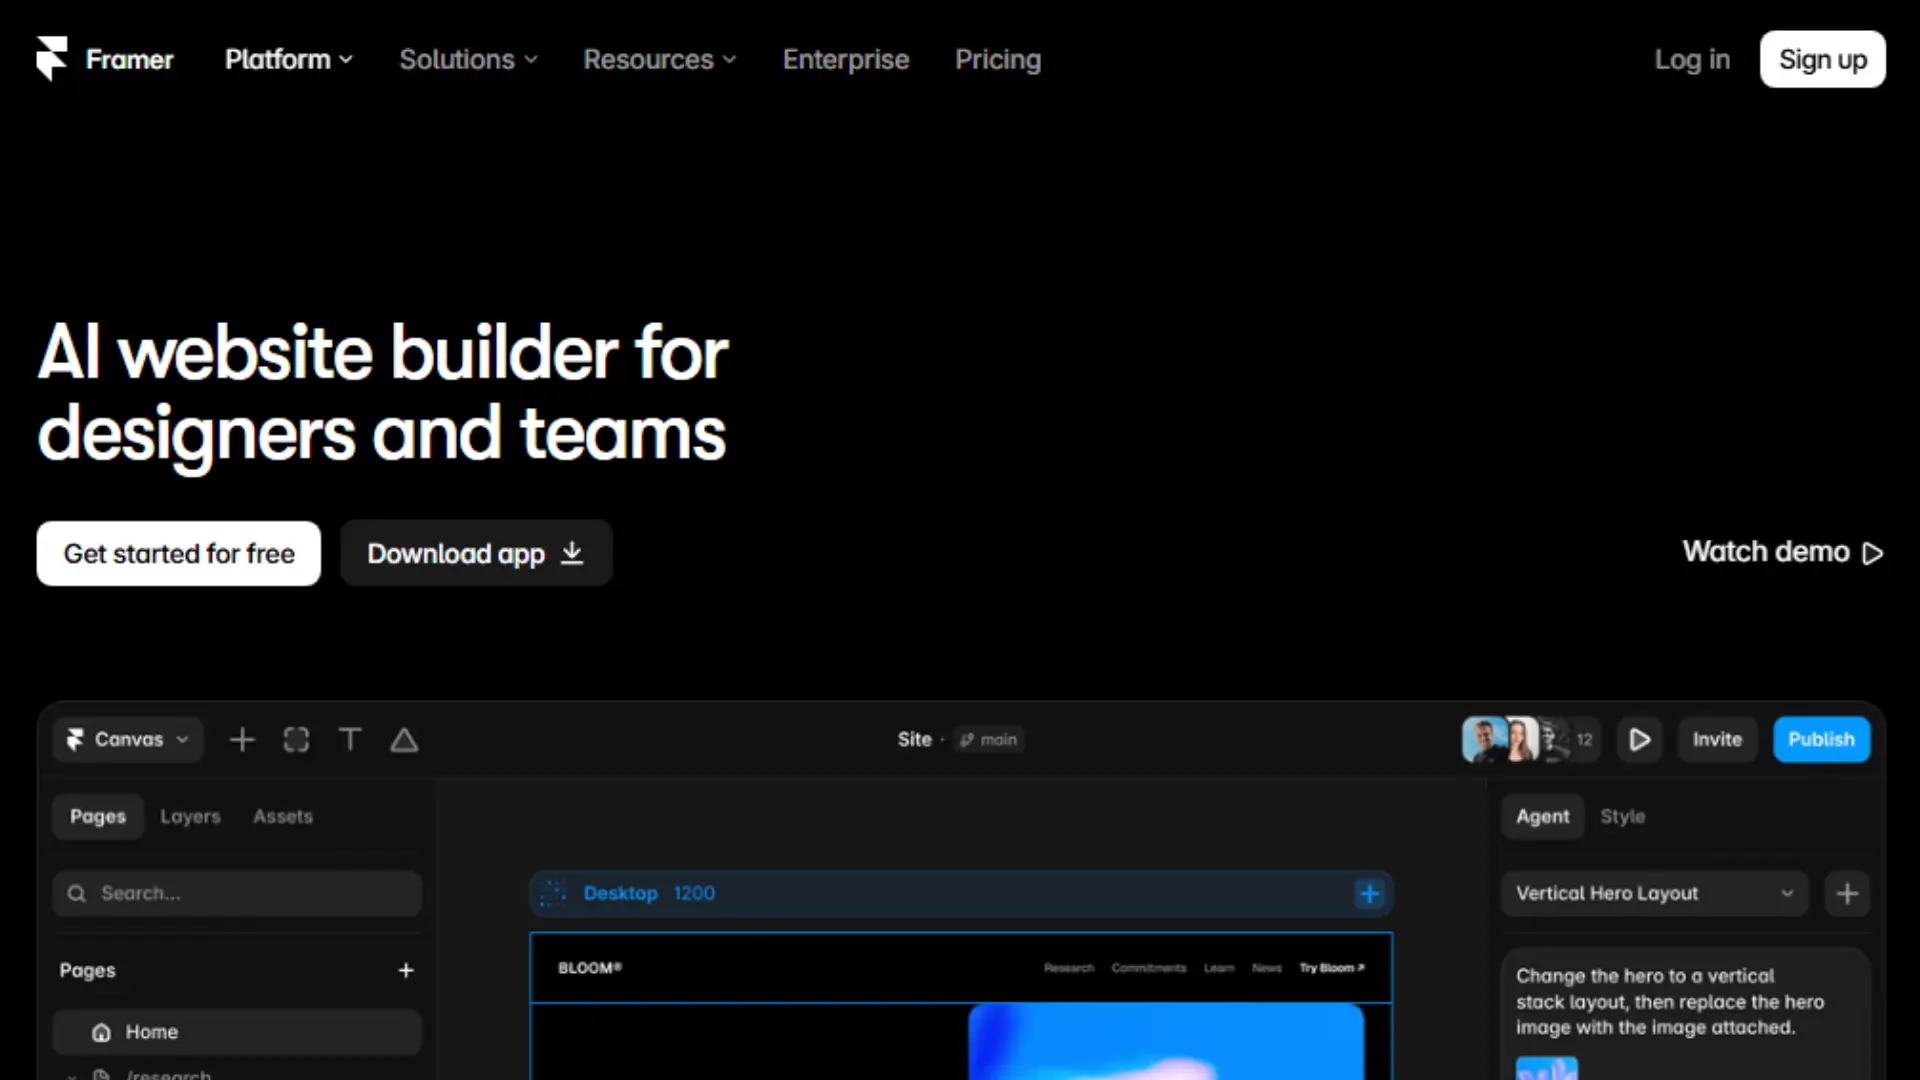
Task: Click the dotted breakpoint icon beside Desktop
Action: click(x=553, y=894)
